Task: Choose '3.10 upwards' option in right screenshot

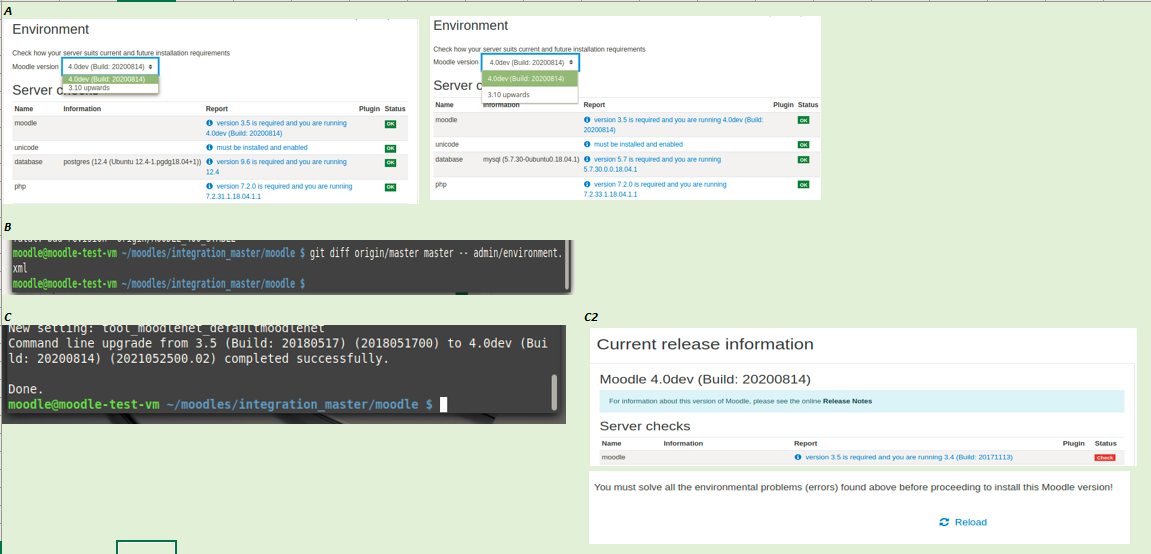Action: [x=509, y=95]
